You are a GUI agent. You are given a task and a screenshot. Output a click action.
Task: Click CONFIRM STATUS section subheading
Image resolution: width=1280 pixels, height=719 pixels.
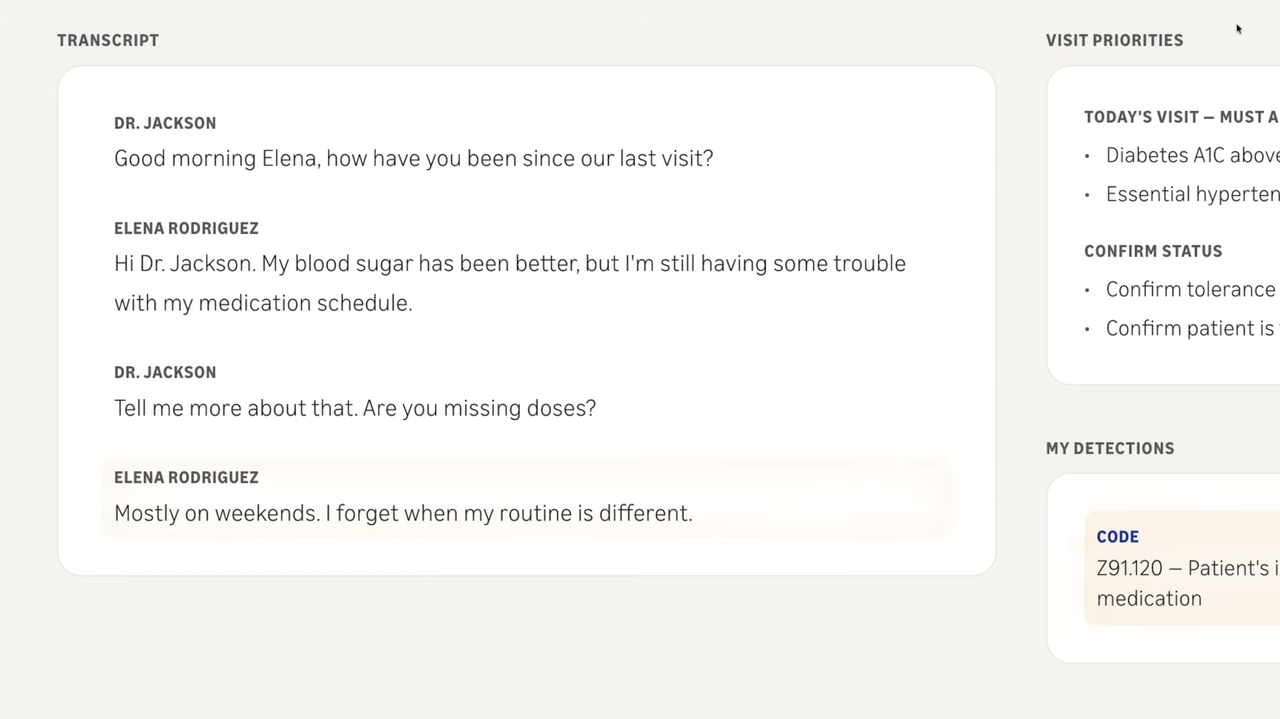tap(1153, 251)
